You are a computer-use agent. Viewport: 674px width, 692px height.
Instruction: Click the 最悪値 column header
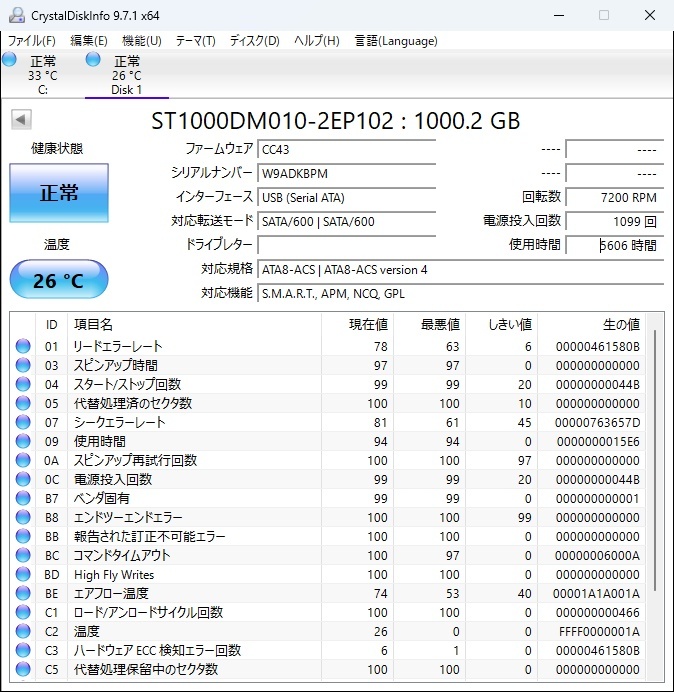click(x=429, y=325)
